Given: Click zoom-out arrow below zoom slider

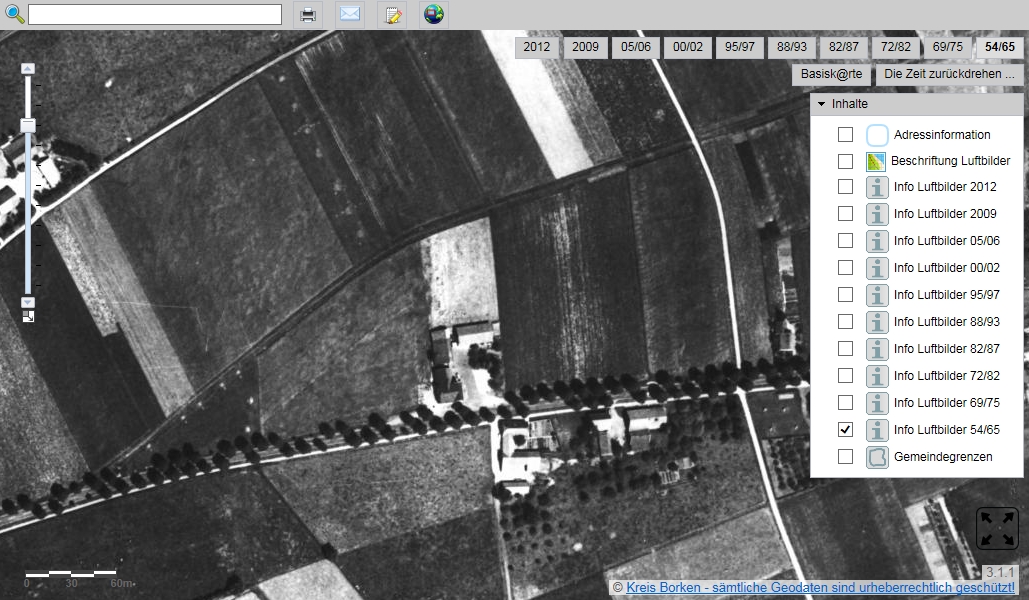Looking at the screenshot, I should point(28,302).
